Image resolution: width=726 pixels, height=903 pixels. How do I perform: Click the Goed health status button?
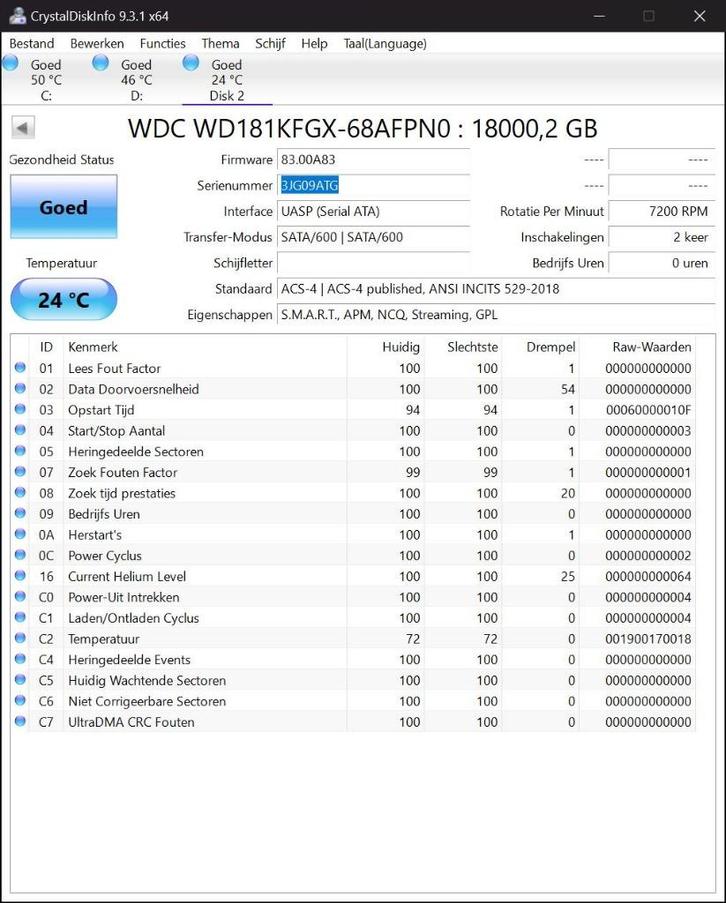click(x=63, y=207)
